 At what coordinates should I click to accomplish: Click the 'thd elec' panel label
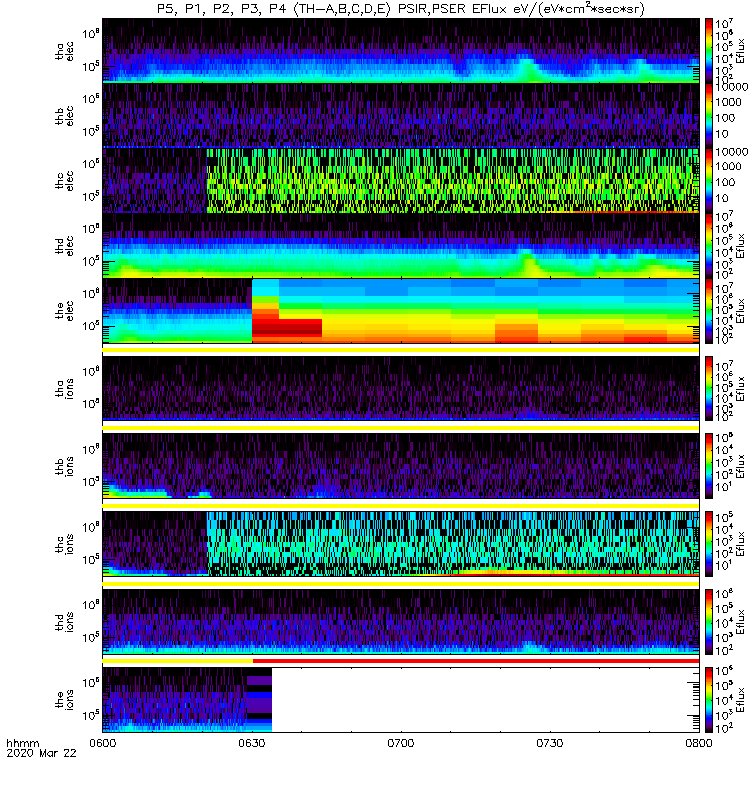pyautogui.click(x=64, y=245)
